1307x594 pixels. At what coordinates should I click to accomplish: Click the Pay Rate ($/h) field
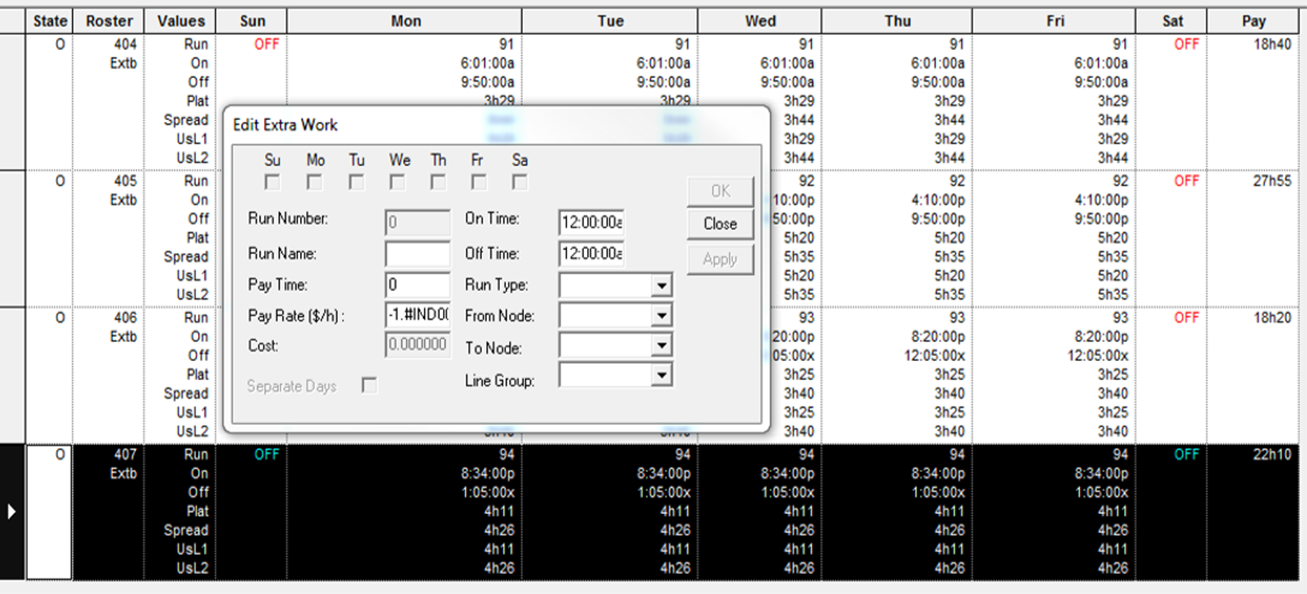417,316
